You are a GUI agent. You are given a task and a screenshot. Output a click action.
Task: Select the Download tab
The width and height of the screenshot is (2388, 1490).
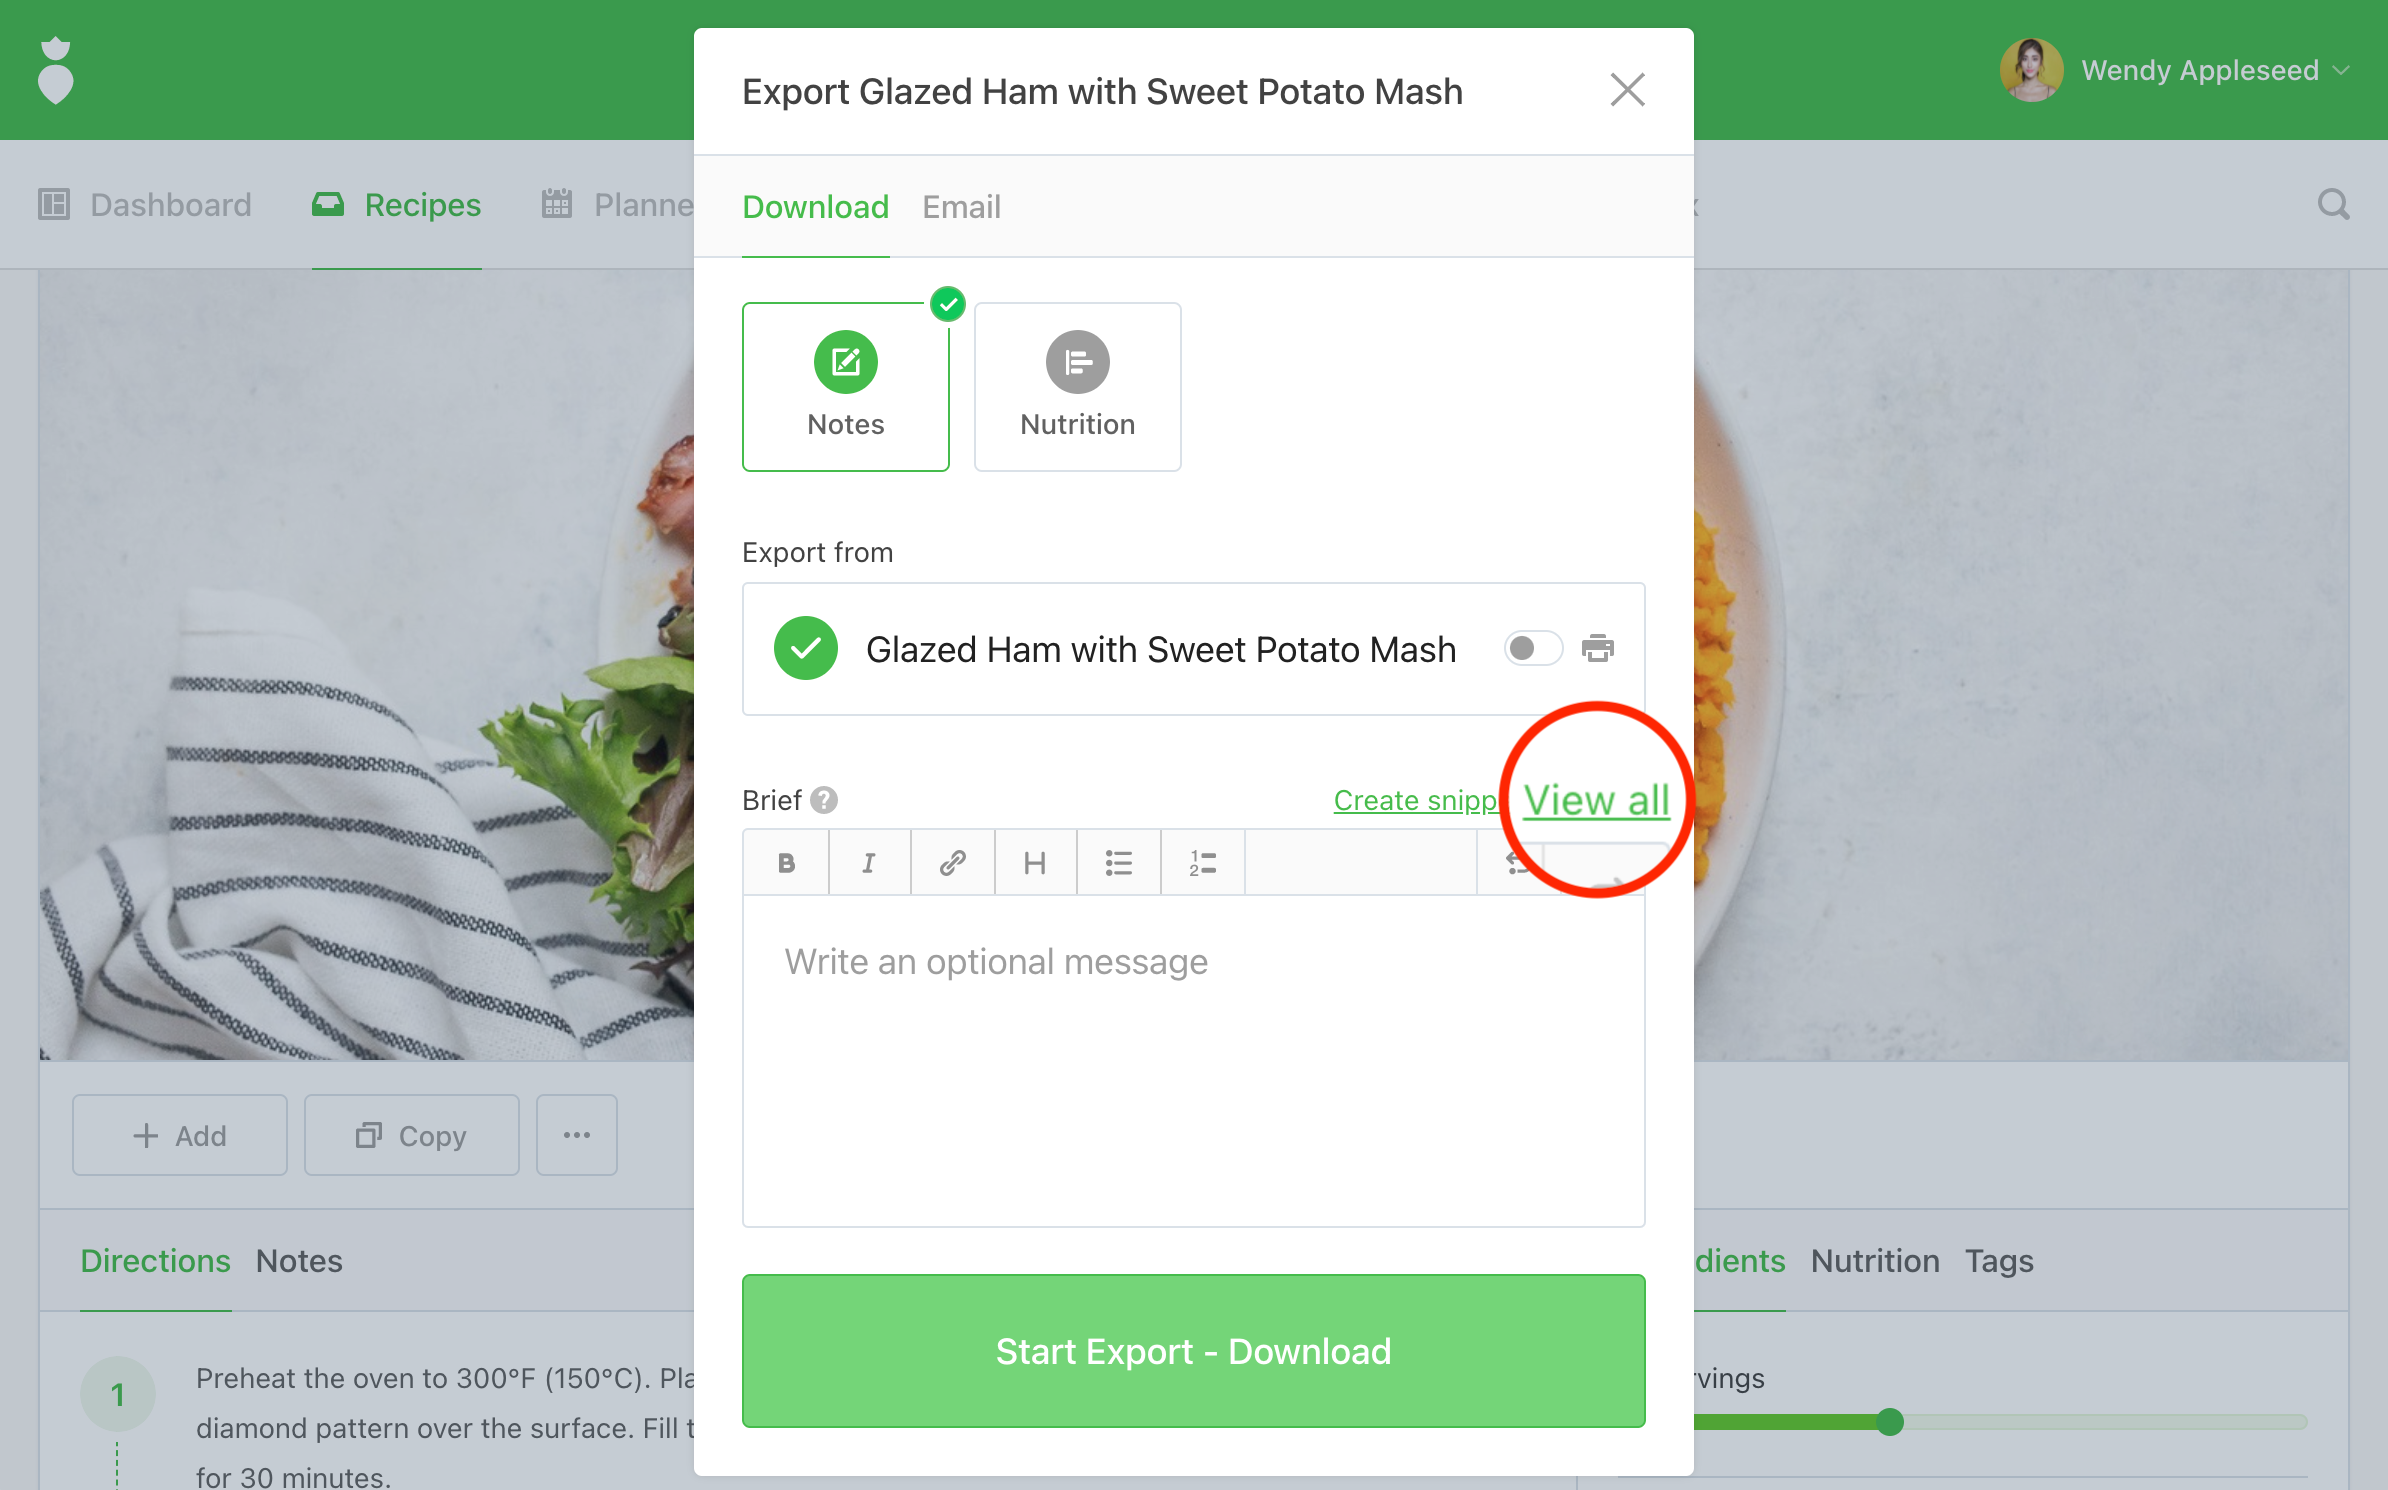815,207
